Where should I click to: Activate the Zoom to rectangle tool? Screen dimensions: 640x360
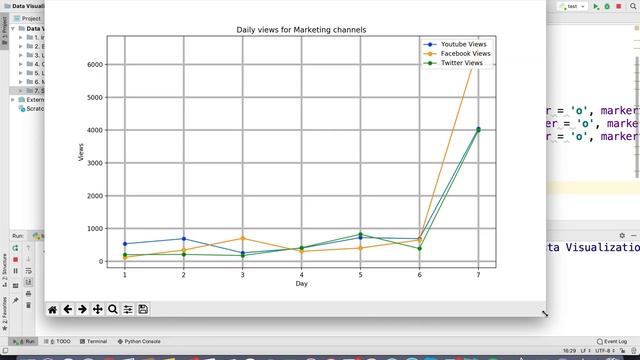tap(113, 309)
